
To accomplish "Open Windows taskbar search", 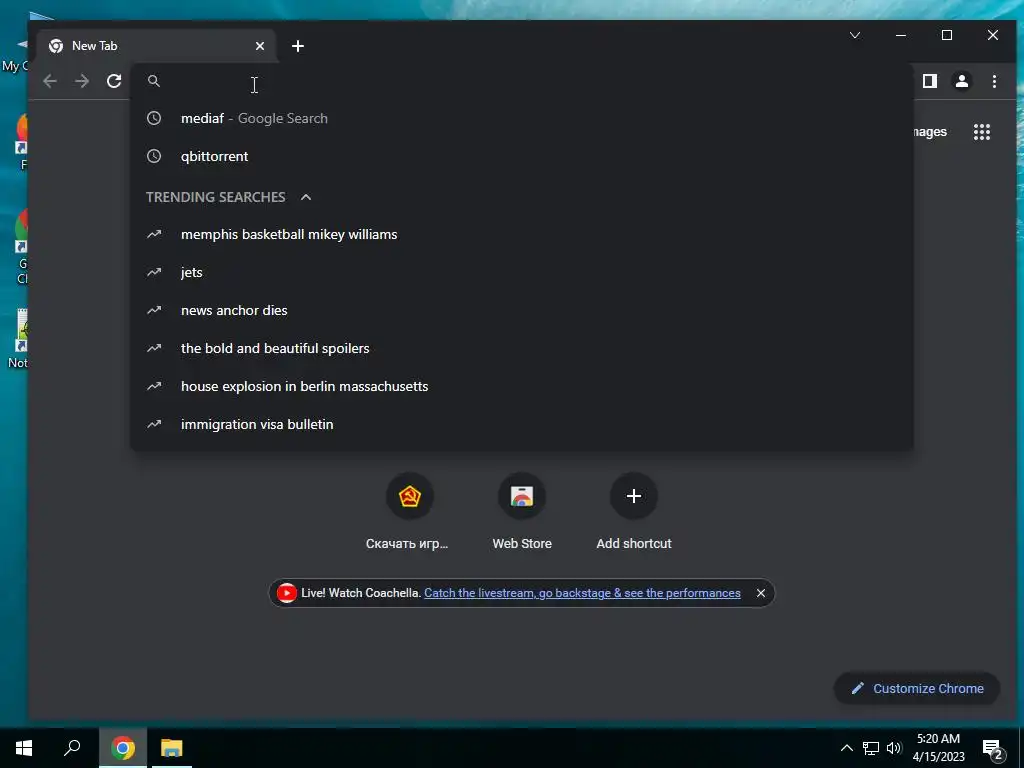I will point(72,748).
